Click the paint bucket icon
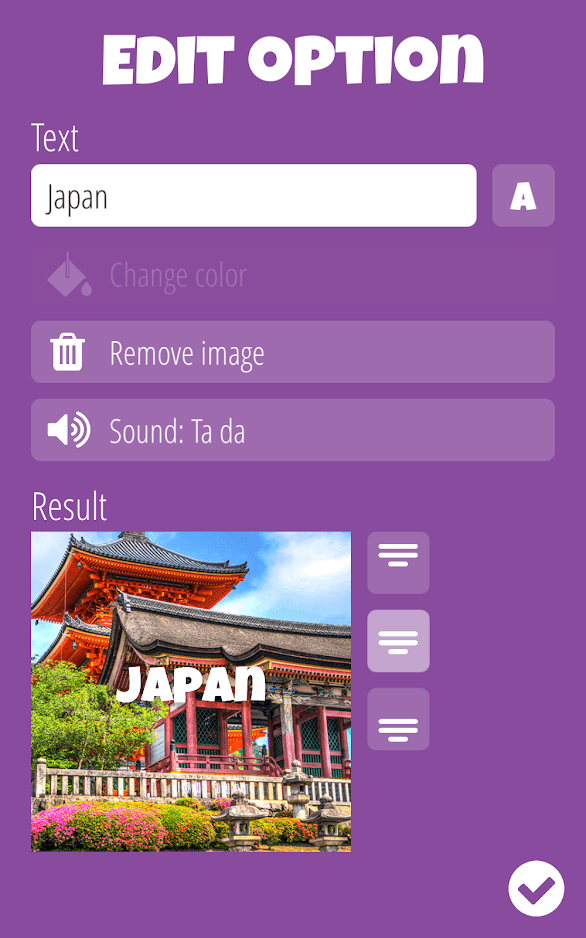 pyautogui.click(x=69, y=275)
